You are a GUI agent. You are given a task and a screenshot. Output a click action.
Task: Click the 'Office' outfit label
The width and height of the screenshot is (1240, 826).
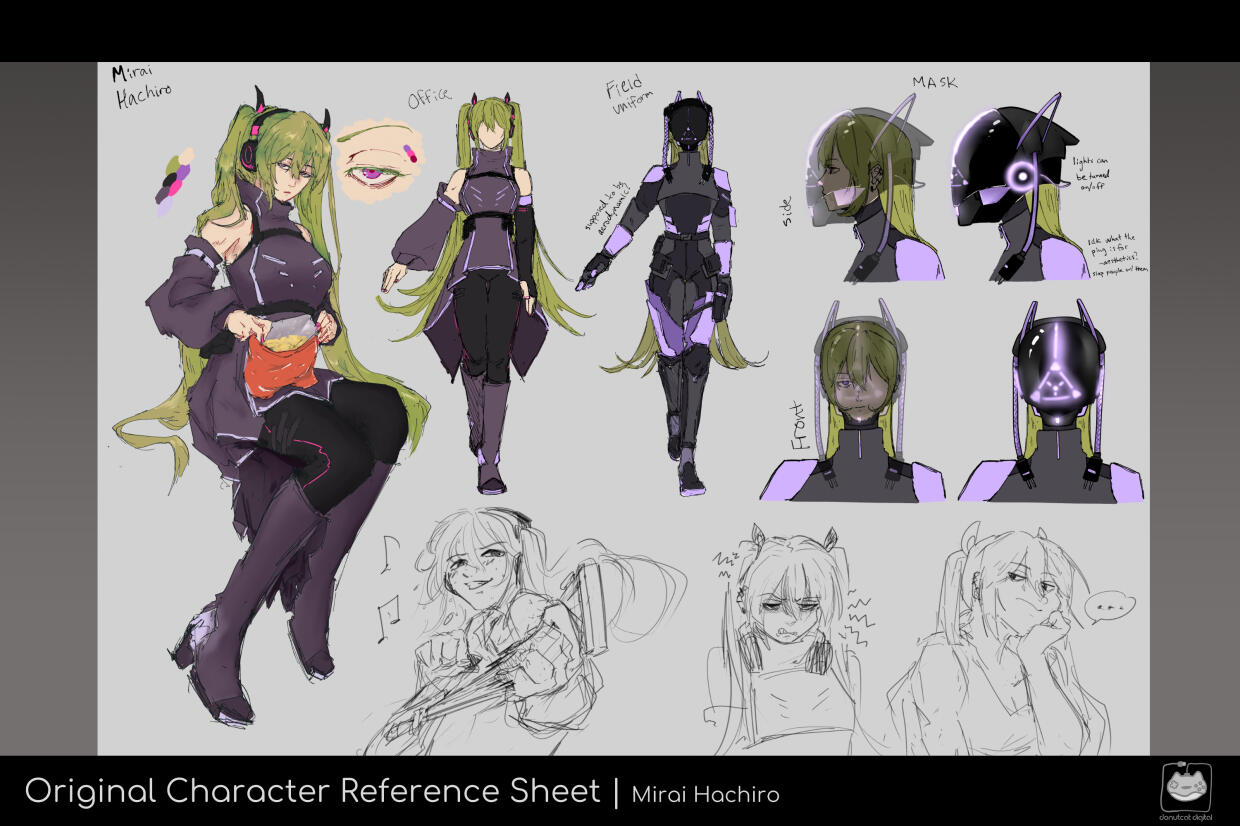430,98
